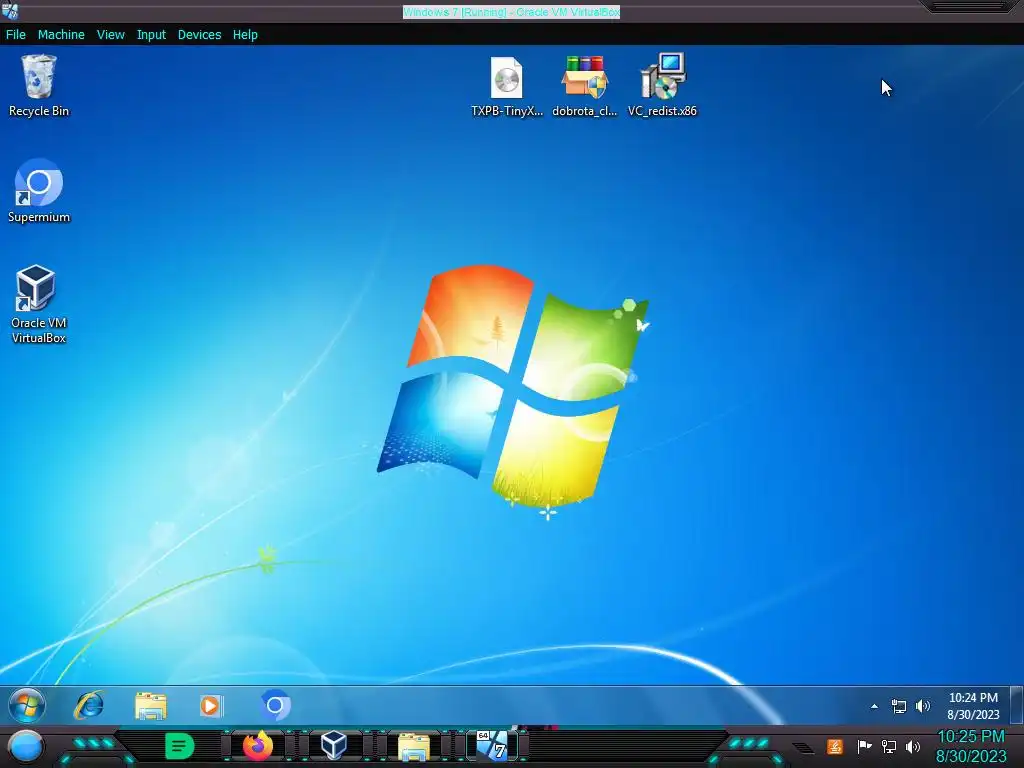Click the host volume speaker icon
Screen dimensions: 1024x768
click(x=913, y=746)
